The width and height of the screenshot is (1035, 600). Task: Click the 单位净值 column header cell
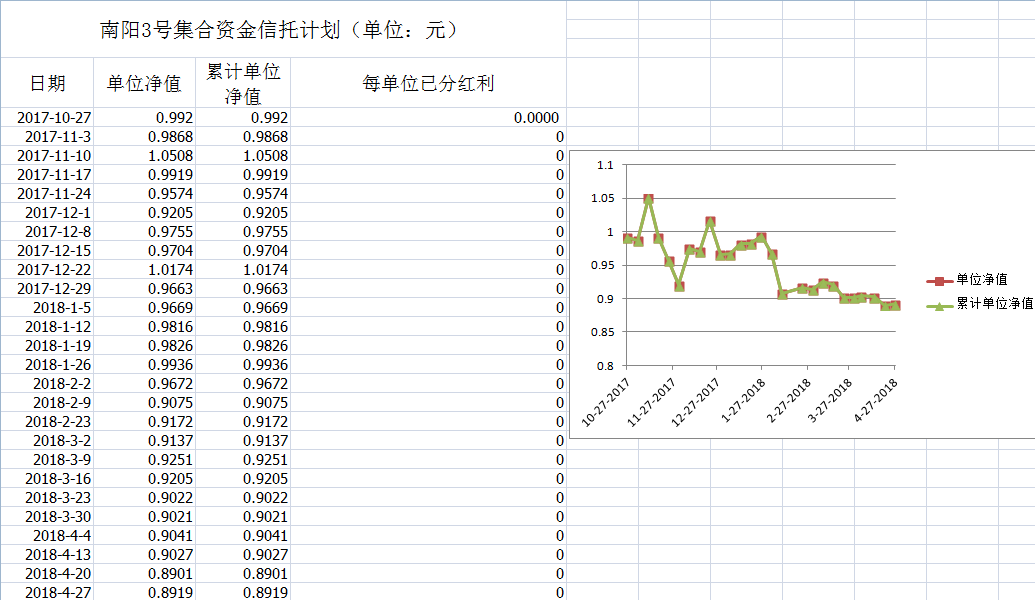[x=144, y=84]
